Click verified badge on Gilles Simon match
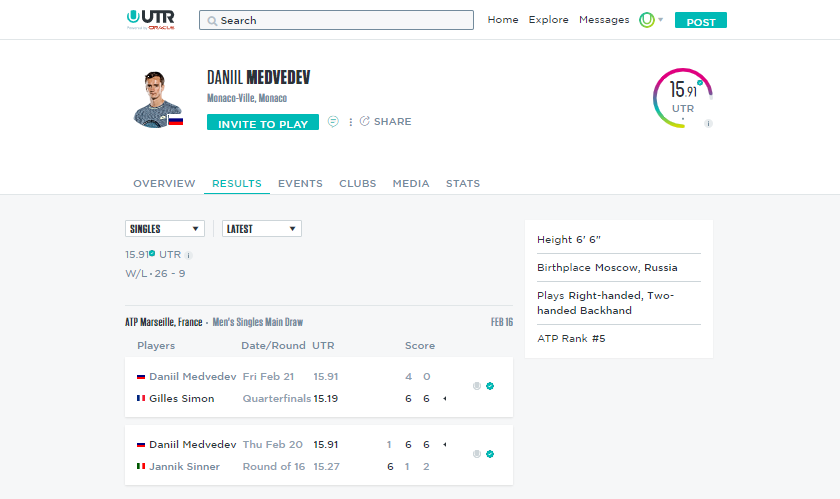 [x=490, y=386]
